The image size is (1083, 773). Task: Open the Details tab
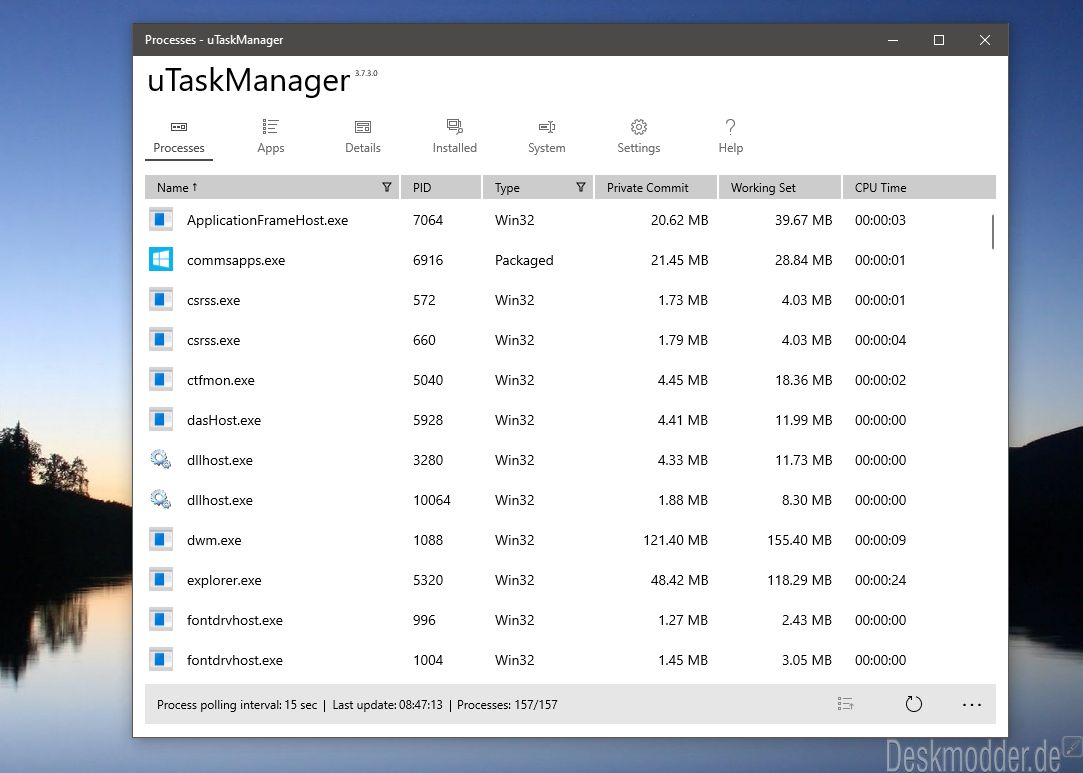(x=363, y=137)
